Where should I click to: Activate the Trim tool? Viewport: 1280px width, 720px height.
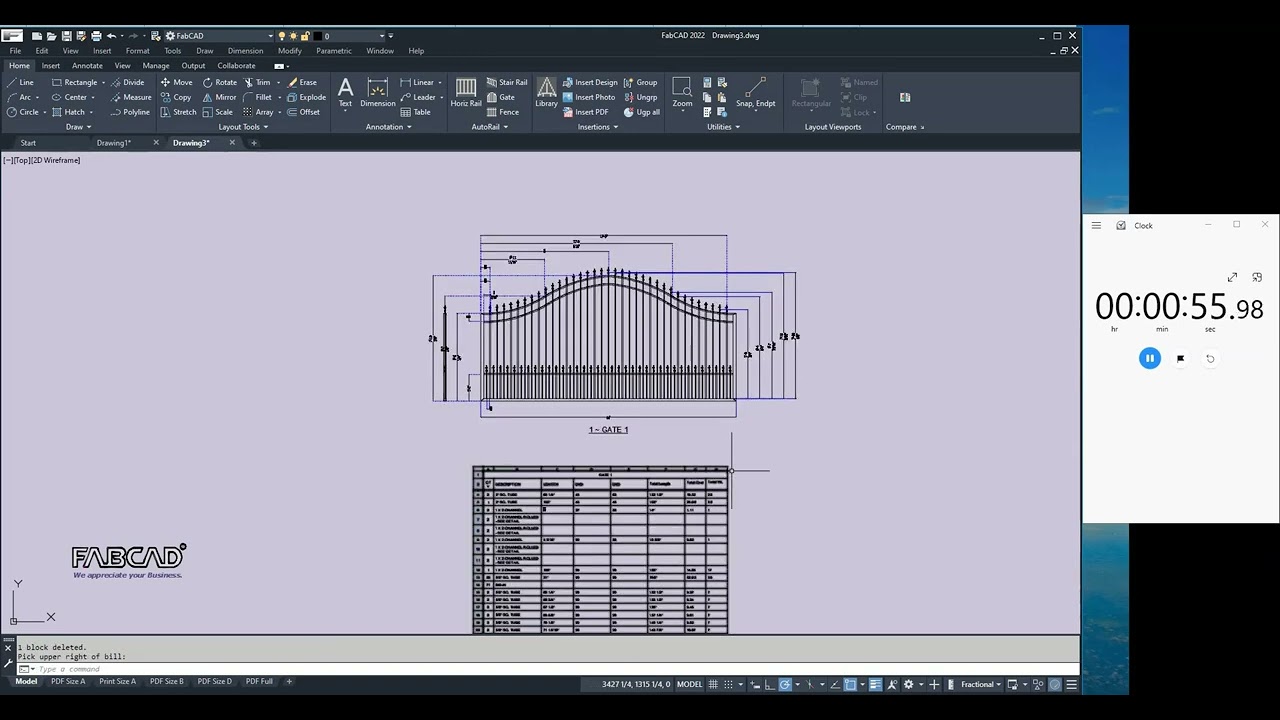(257, 82)
